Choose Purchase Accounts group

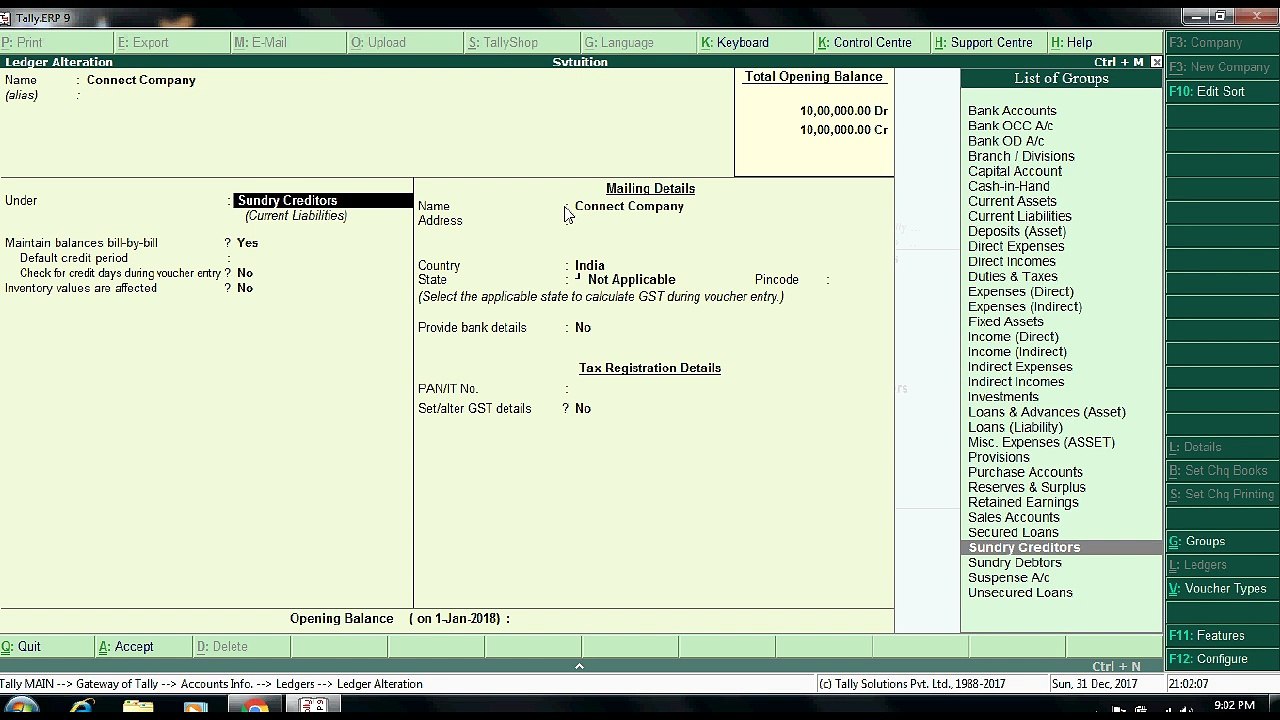[x=1025, y=472]
